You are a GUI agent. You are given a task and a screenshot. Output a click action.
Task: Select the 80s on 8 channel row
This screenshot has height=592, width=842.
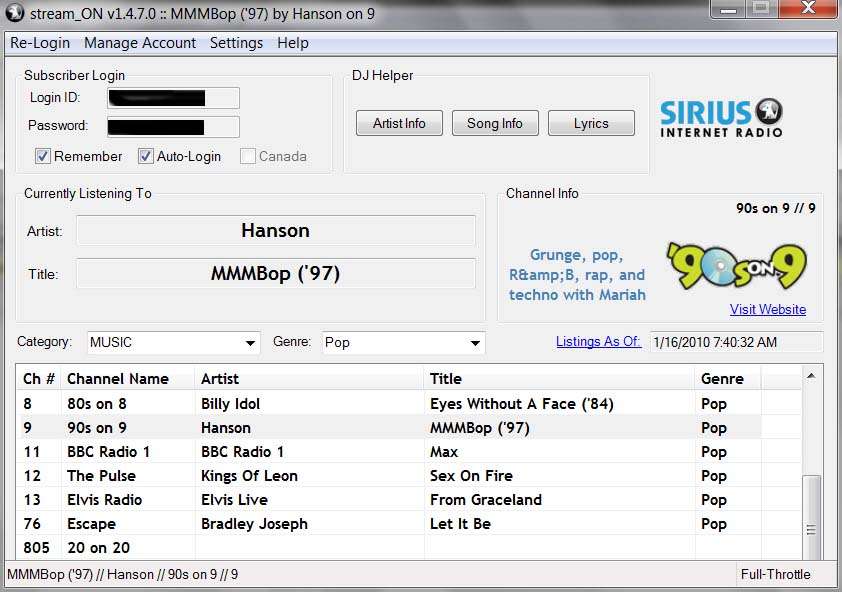(x=409, y=403)
